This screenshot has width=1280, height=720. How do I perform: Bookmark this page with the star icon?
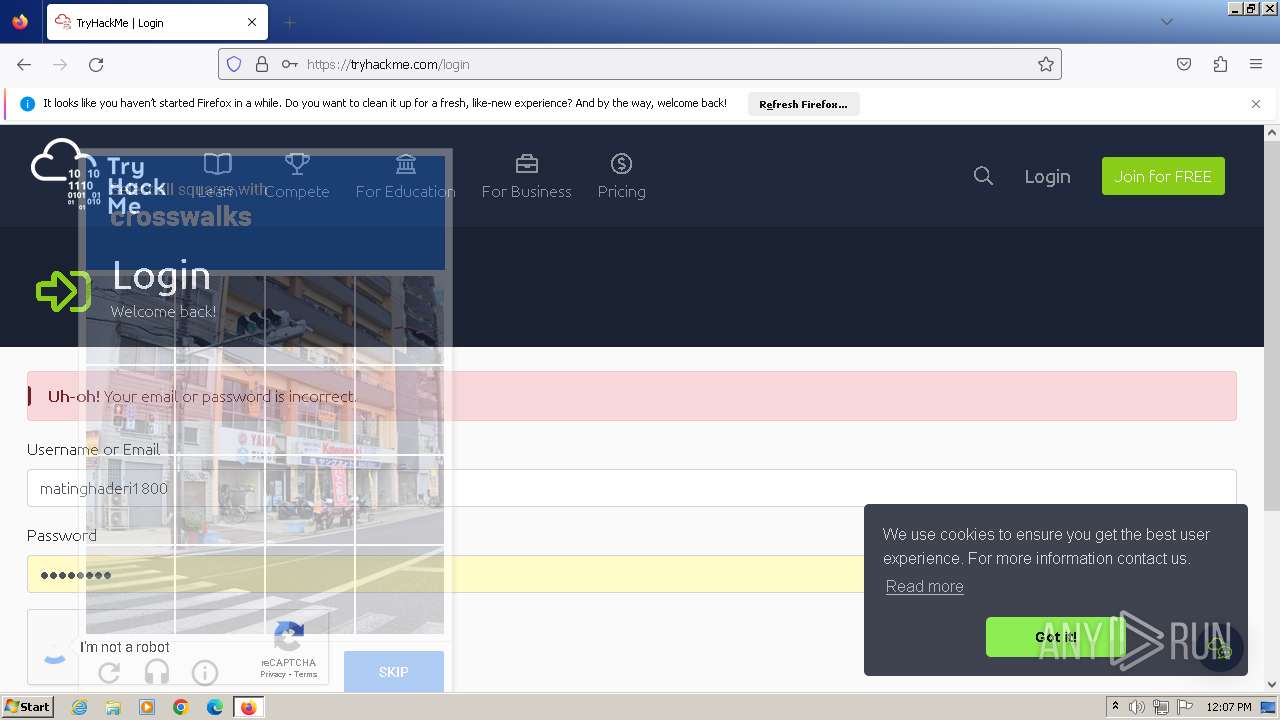(x=1046, y=64)
